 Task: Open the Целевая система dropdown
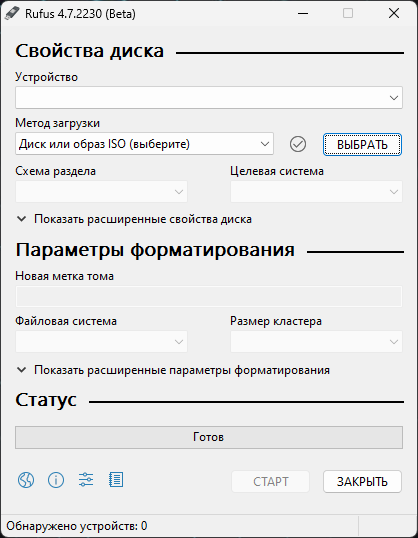point(316,191)
